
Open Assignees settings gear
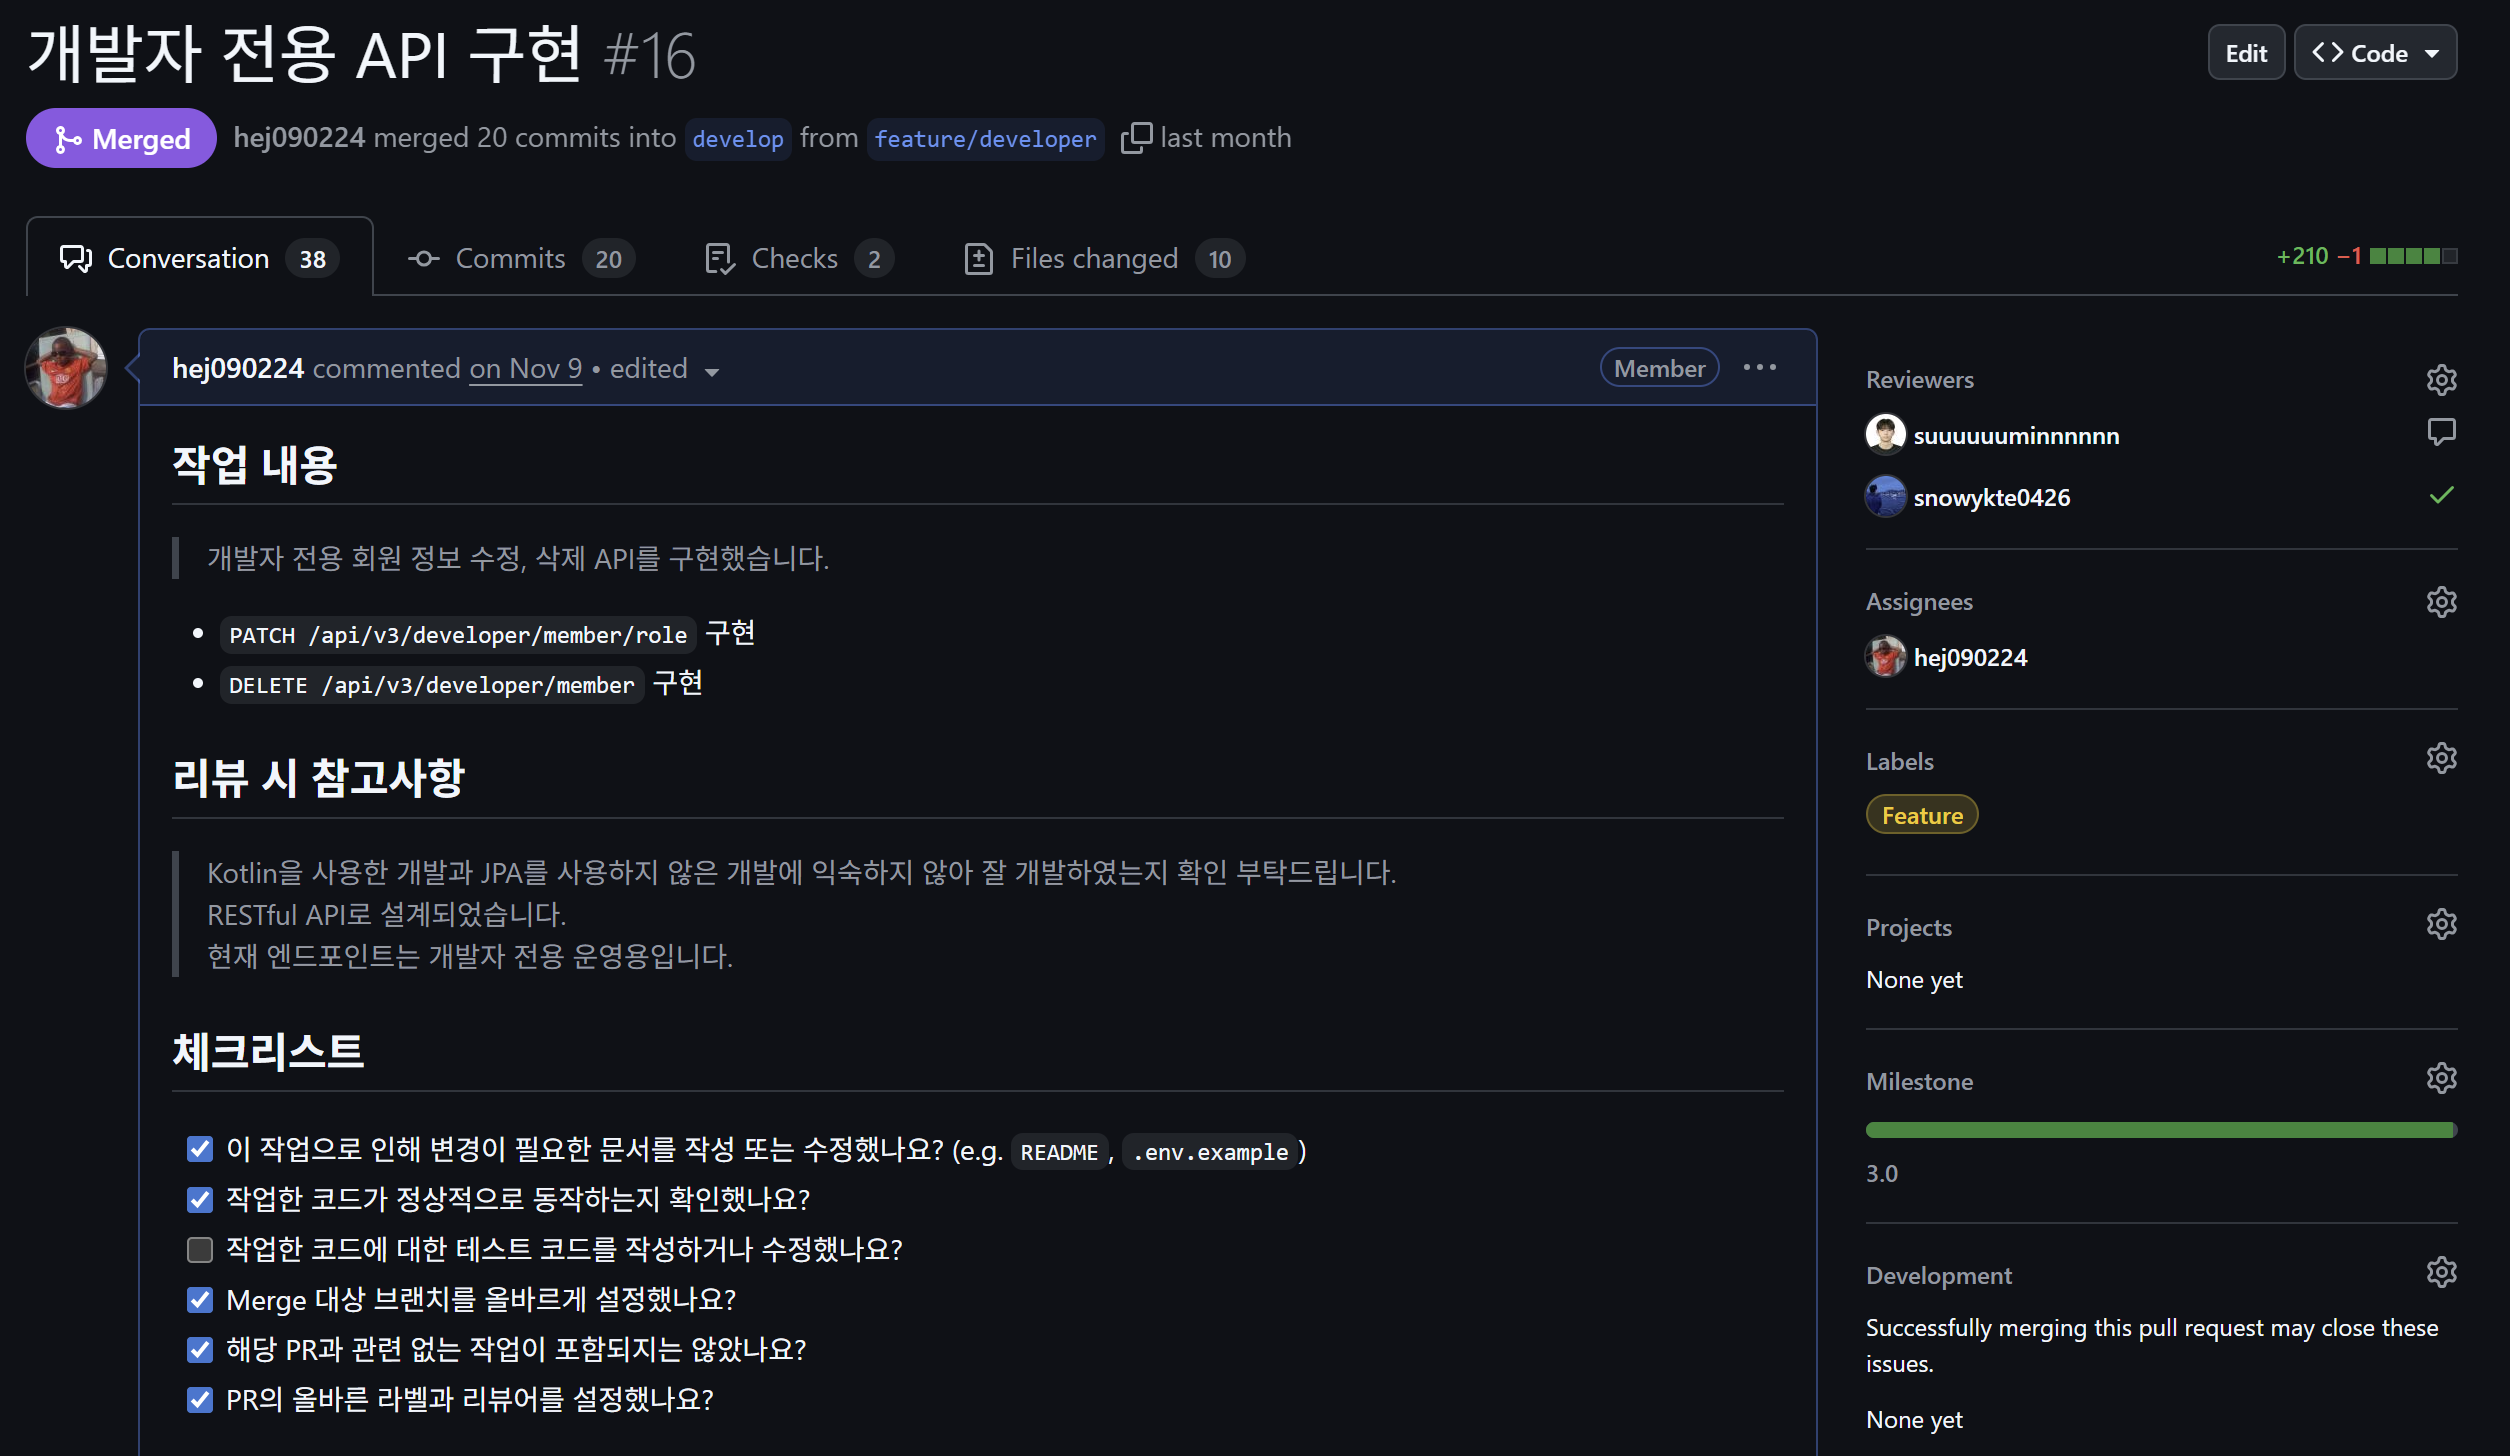coord(2441,602)
